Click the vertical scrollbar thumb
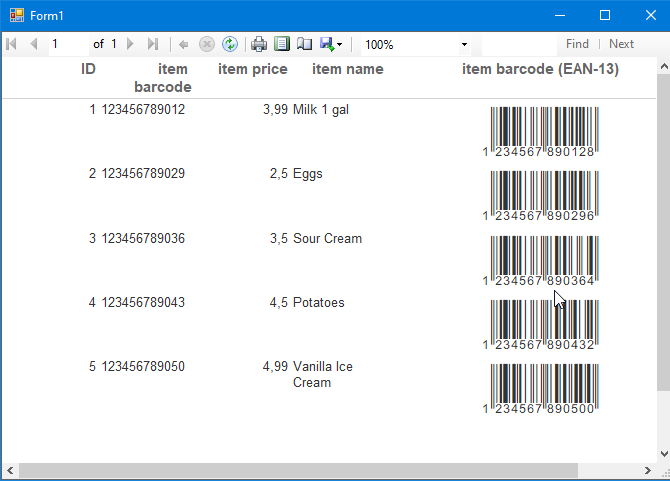This screenshot has width=670, height=481. [664, 232]
